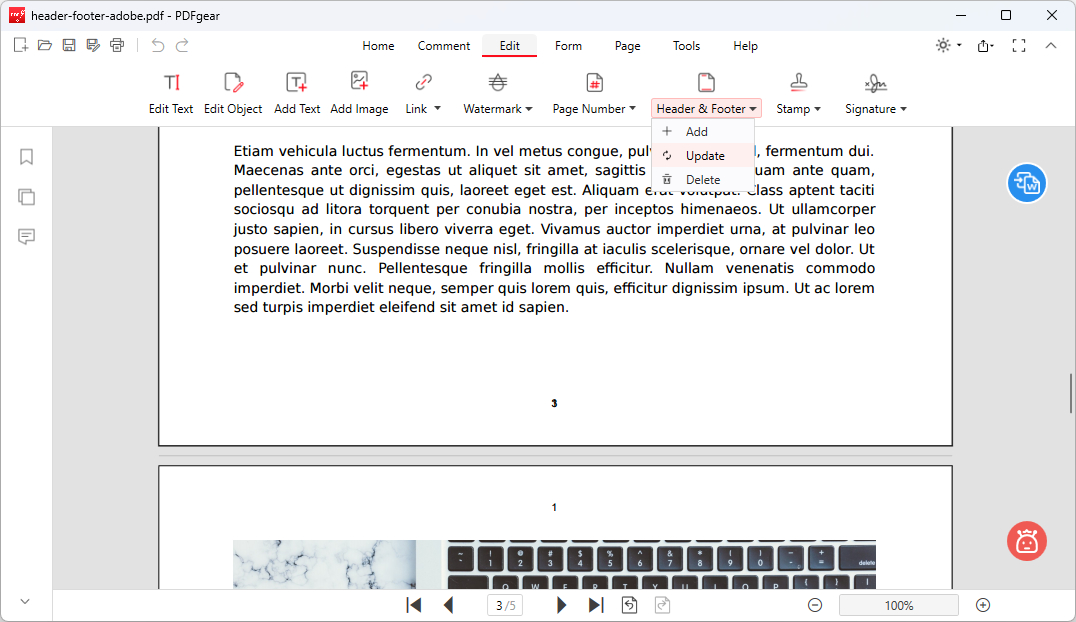Open the share options
The height and width of the screenshot is (622, 1076).
coord(983,45)
